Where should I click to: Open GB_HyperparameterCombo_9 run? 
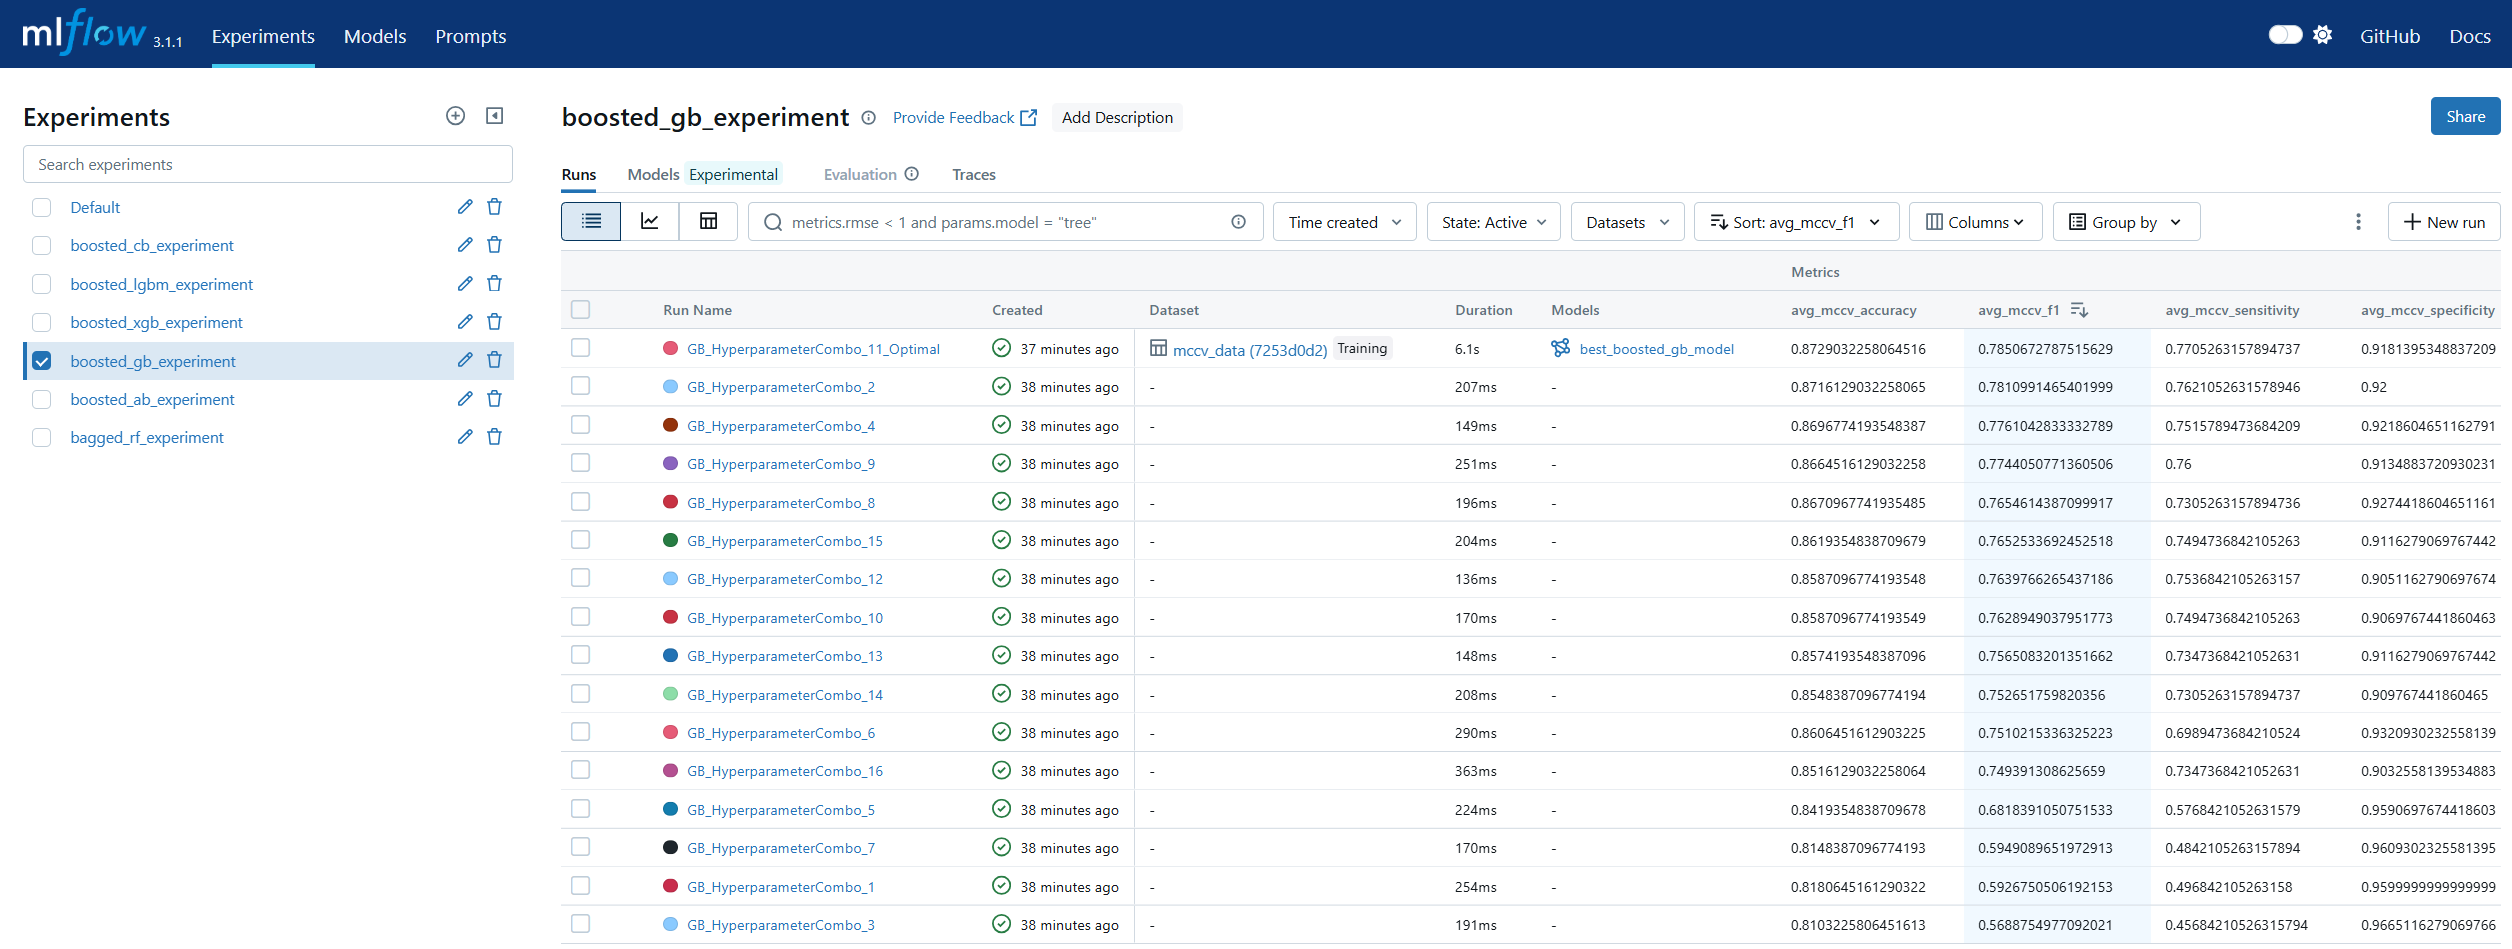click(x=781, y=464)
